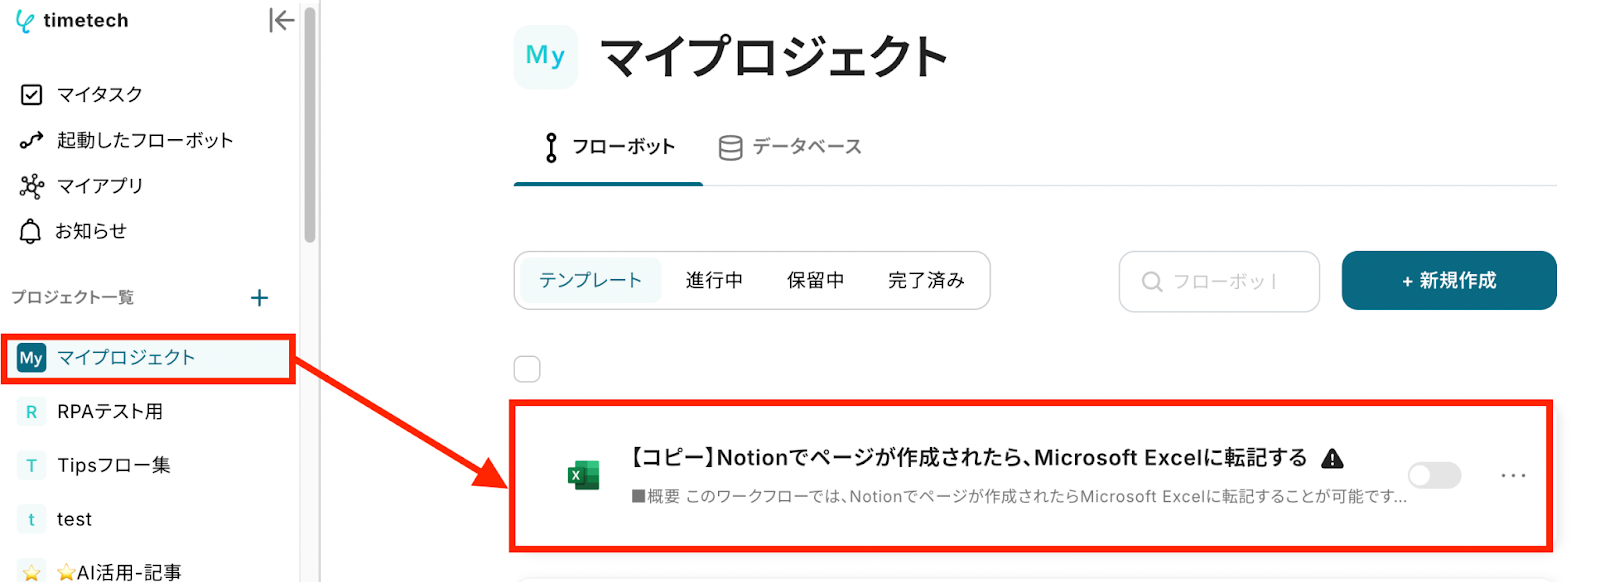Image resolution: width=1600 pixels, height=582 pixels.
Task: Go to マイアプリ in the sidebar
Action: pos(99,186)
